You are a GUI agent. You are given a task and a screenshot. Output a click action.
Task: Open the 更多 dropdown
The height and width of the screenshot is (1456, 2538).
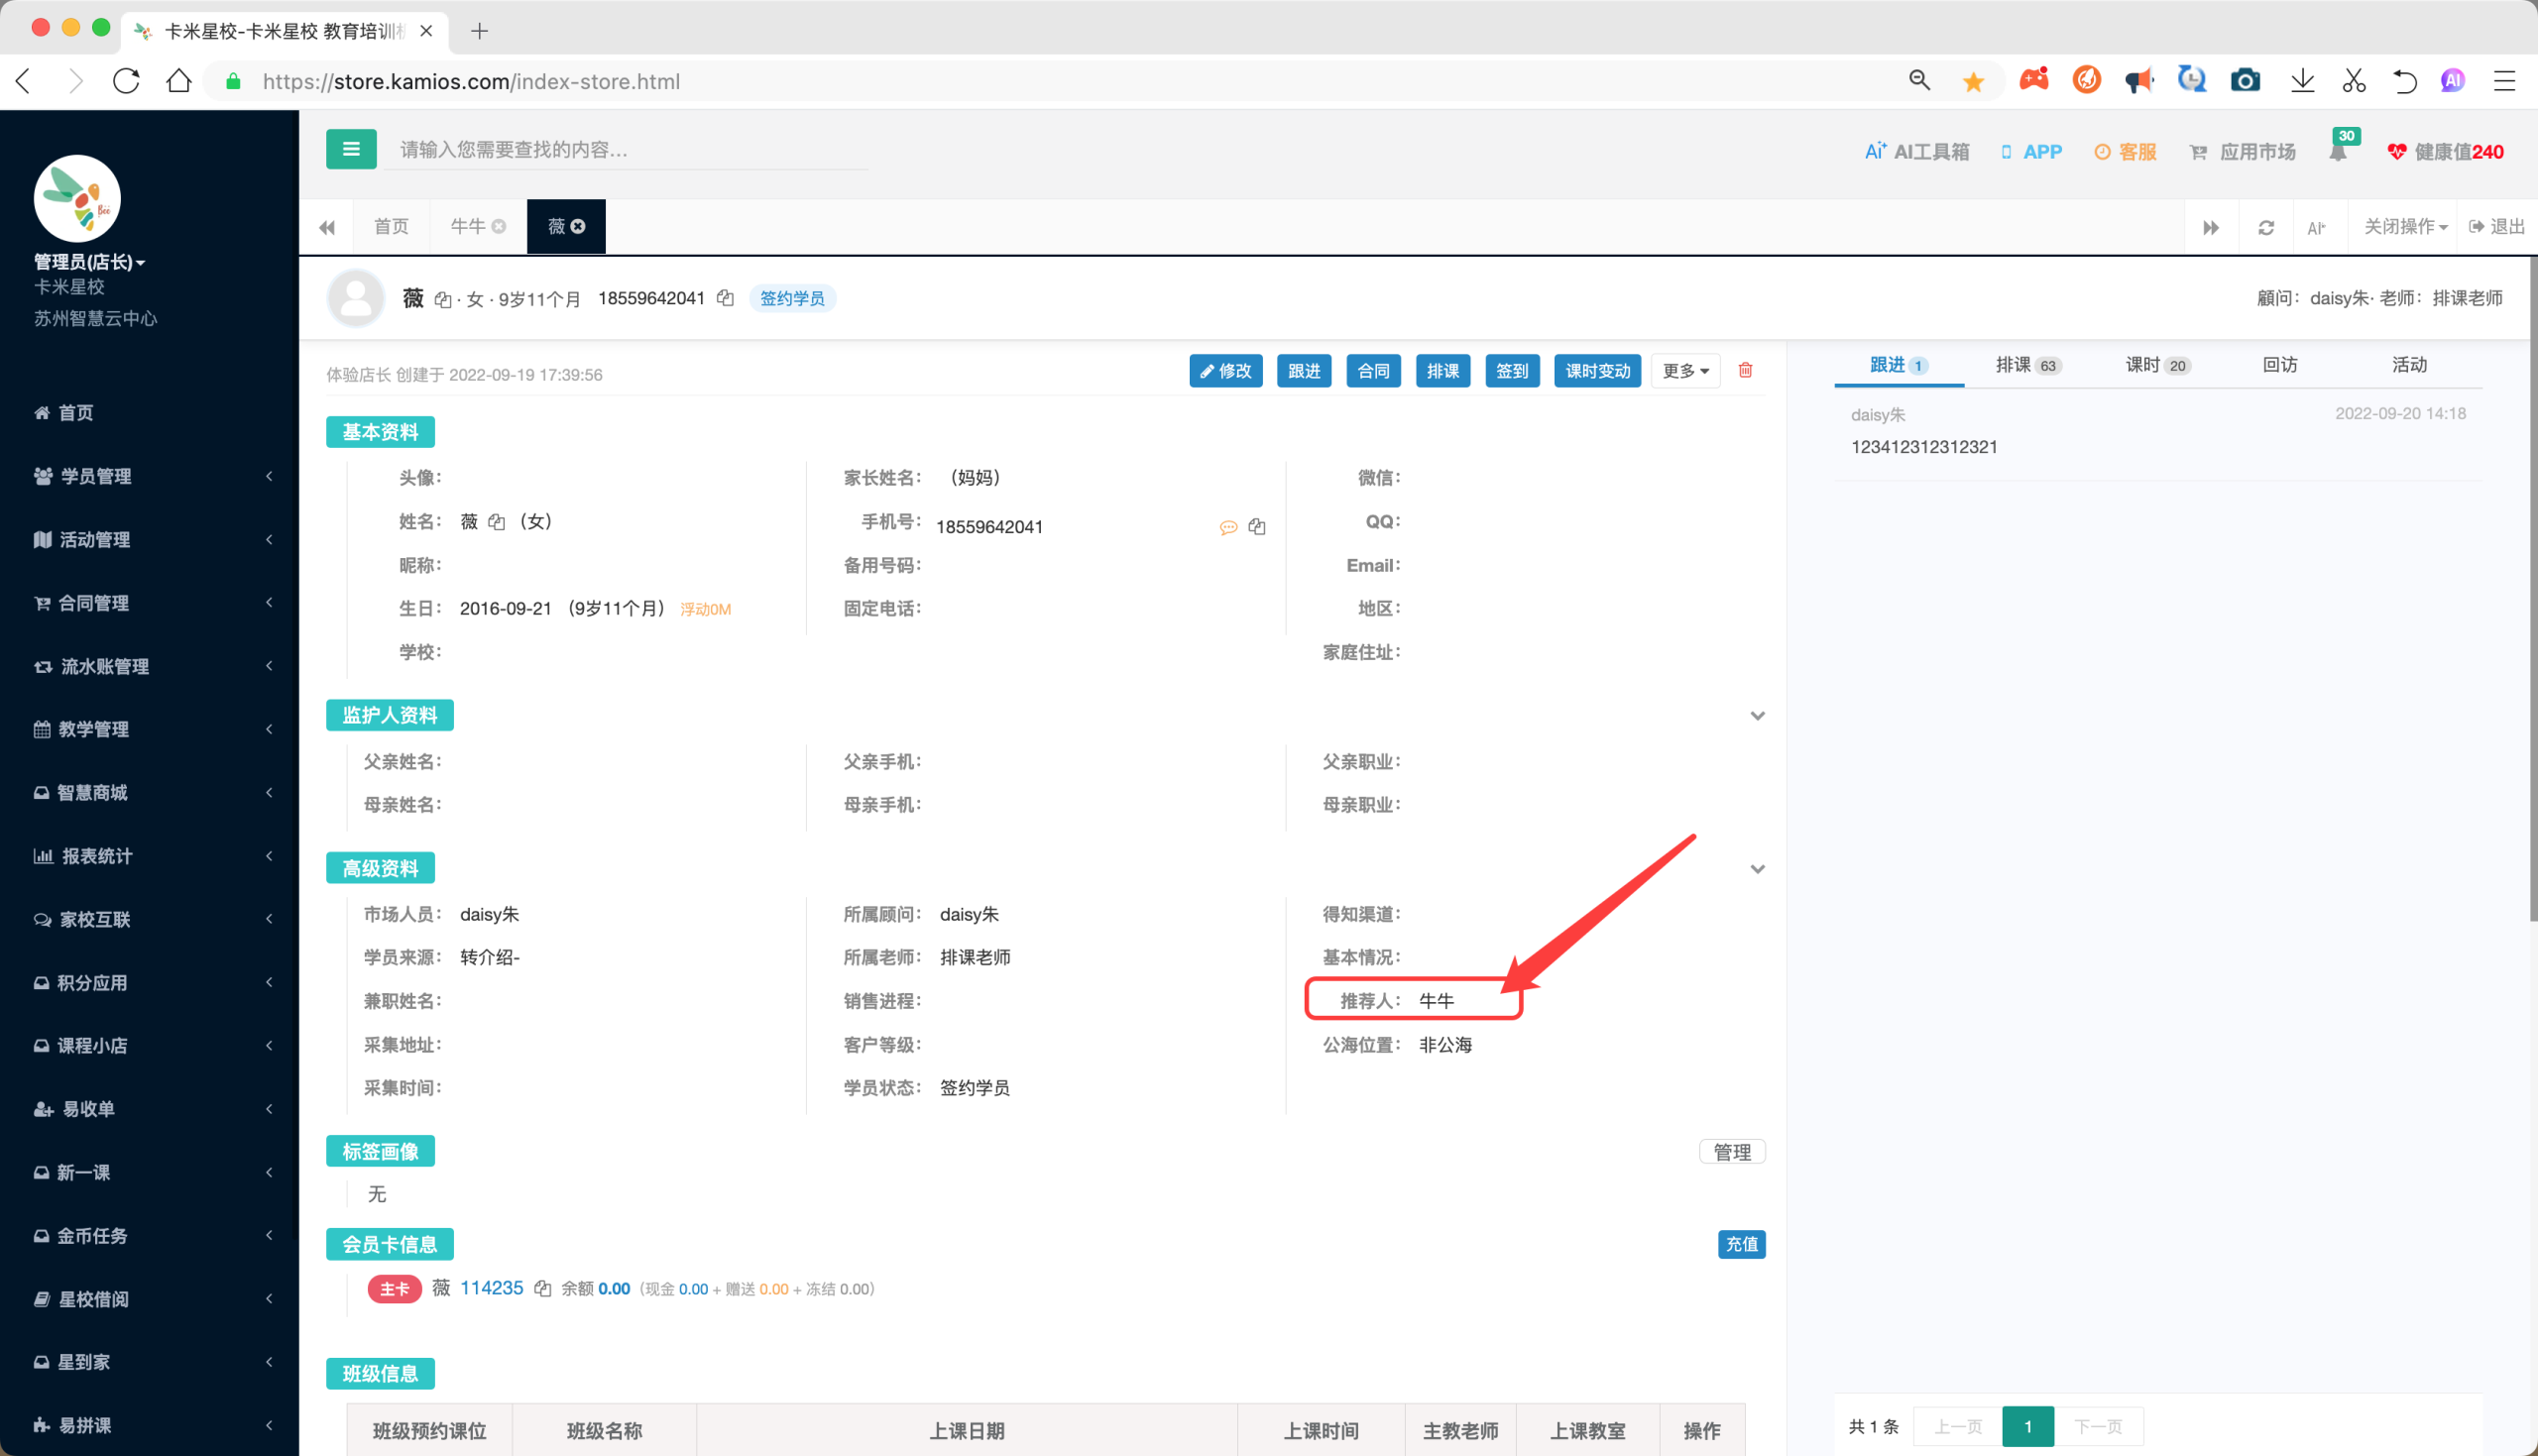[1685, 371]
